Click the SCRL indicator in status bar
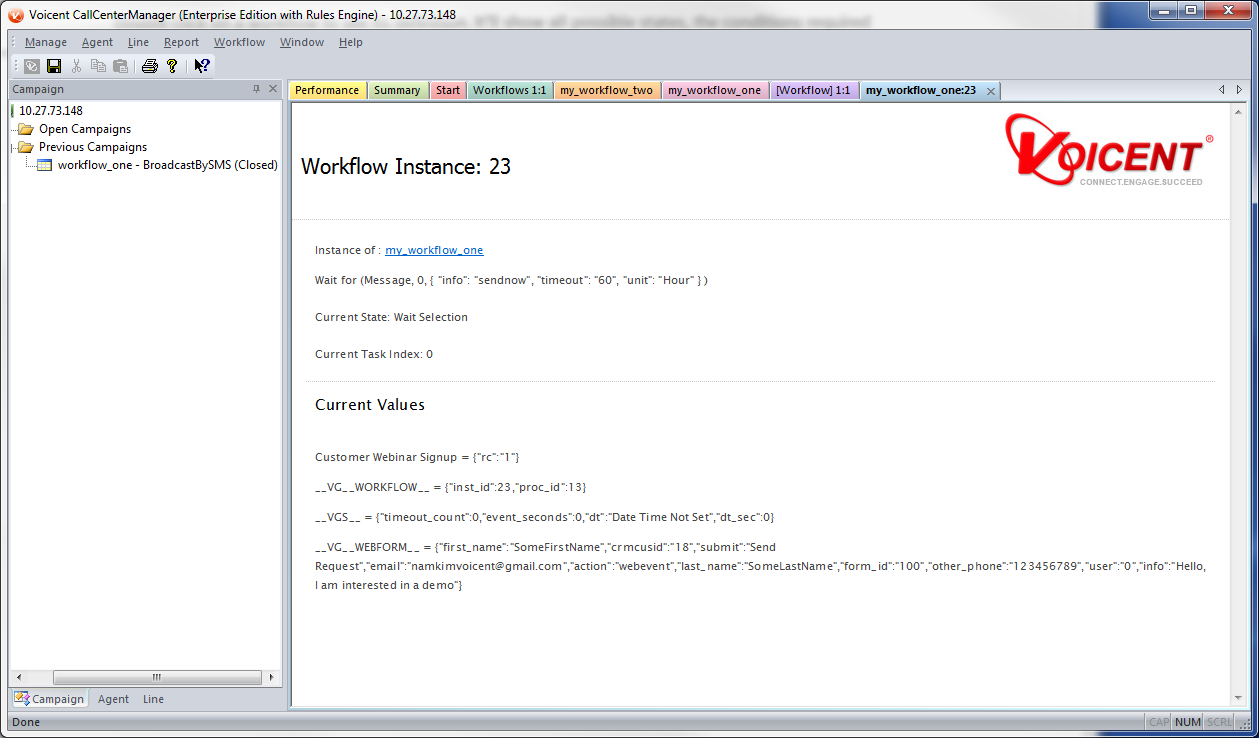Viewport: 1259px width, 738px height. point(1219,722)
